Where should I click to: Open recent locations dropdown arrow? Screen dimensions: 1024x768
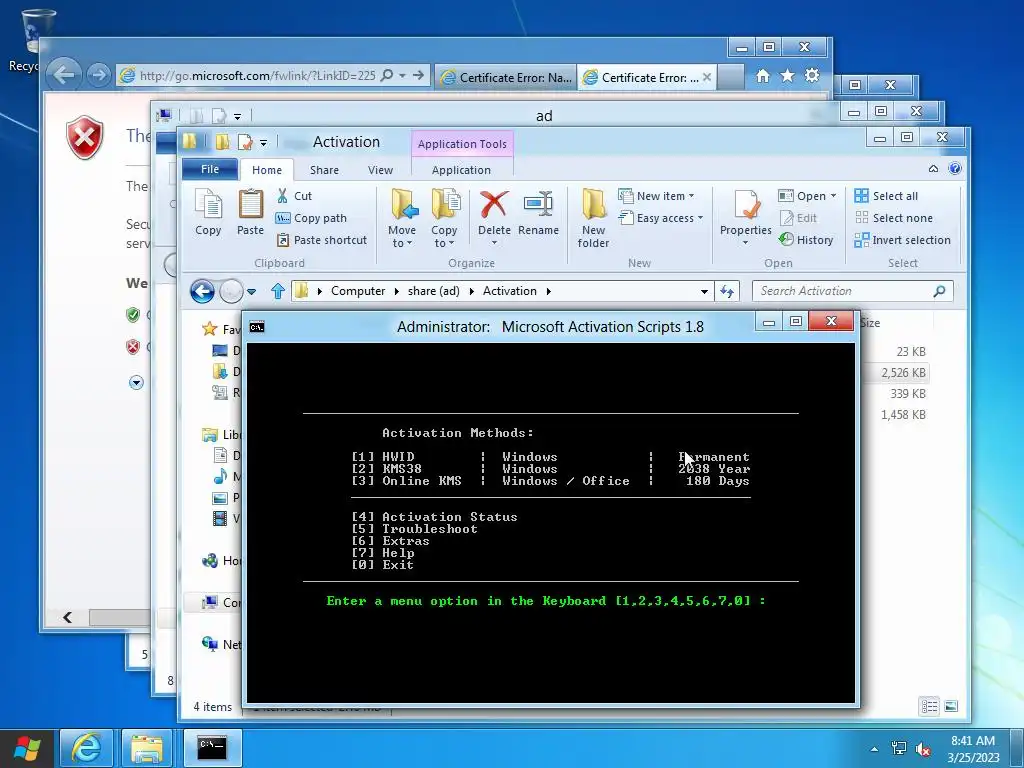(252, 291)
